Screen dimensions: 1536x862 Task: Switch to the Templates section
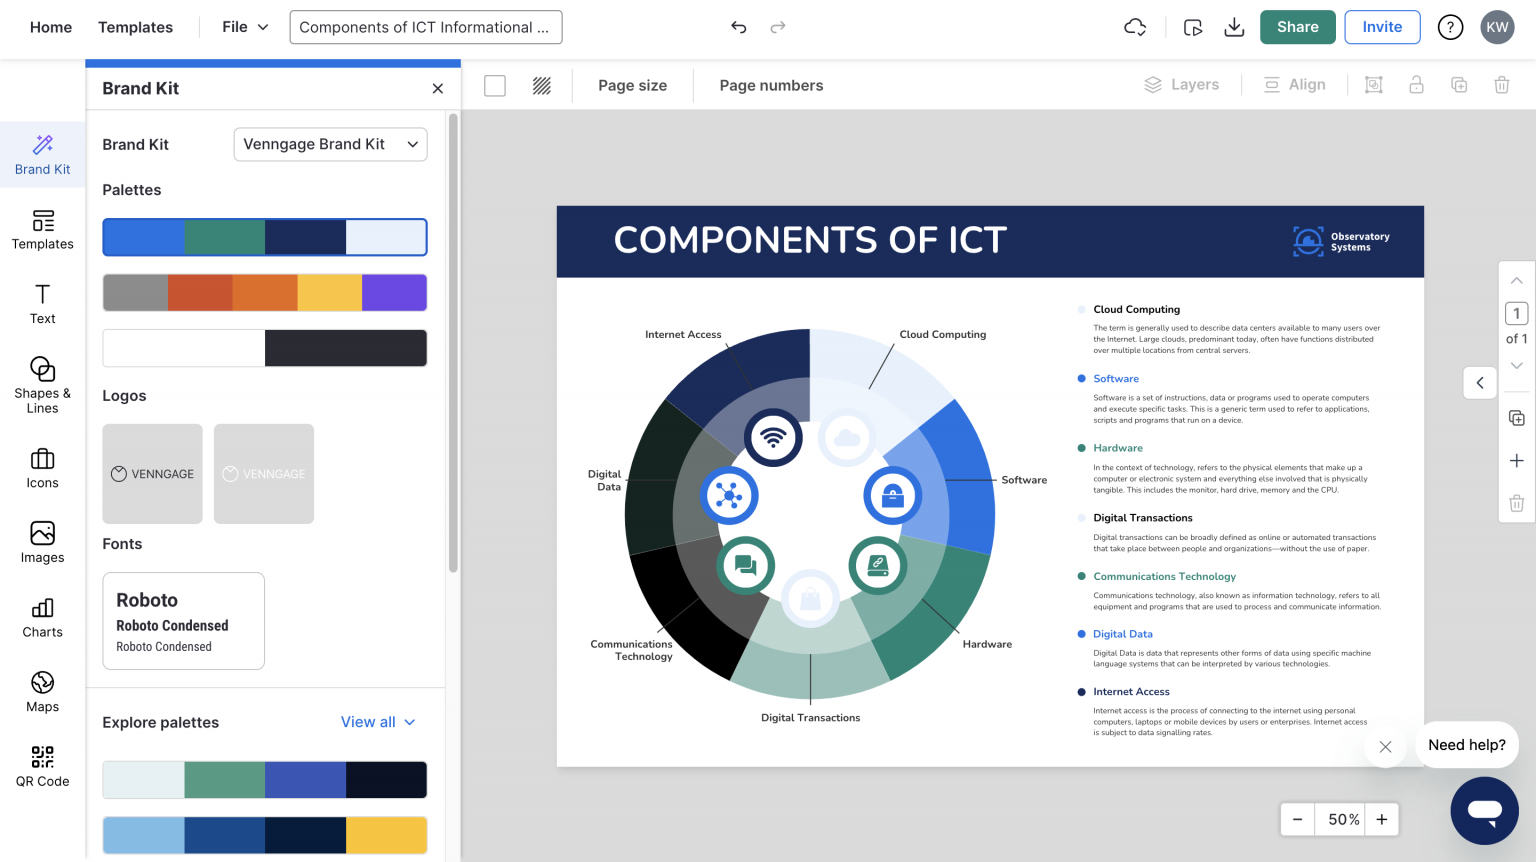135,27
